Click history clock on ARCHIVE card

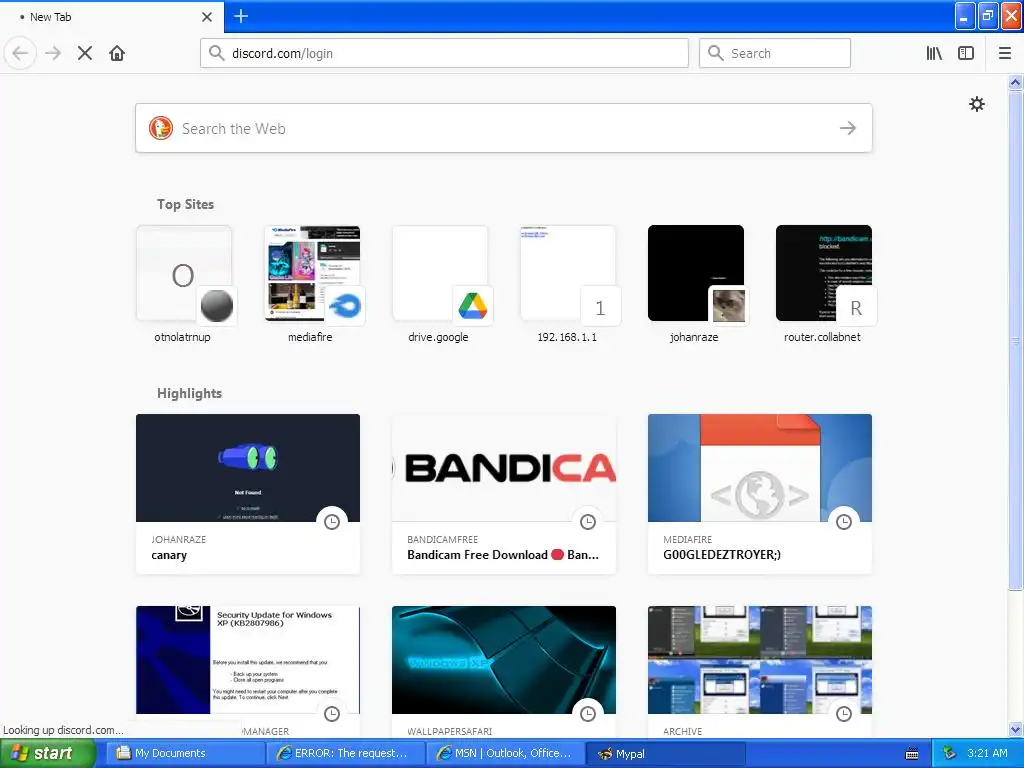click(844, 714)
